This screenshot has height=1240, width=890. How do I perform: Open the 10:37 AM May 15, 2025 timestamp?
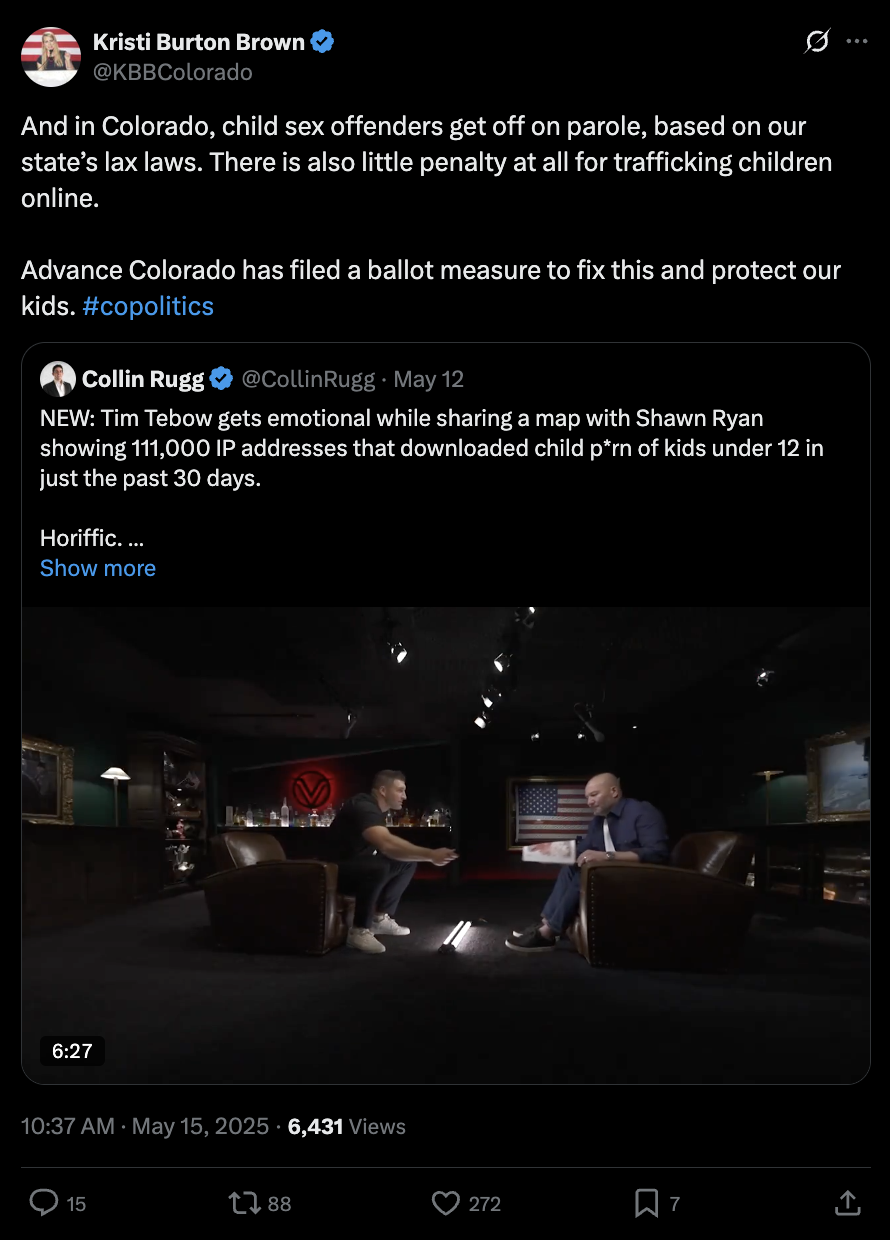[145, 1126]
